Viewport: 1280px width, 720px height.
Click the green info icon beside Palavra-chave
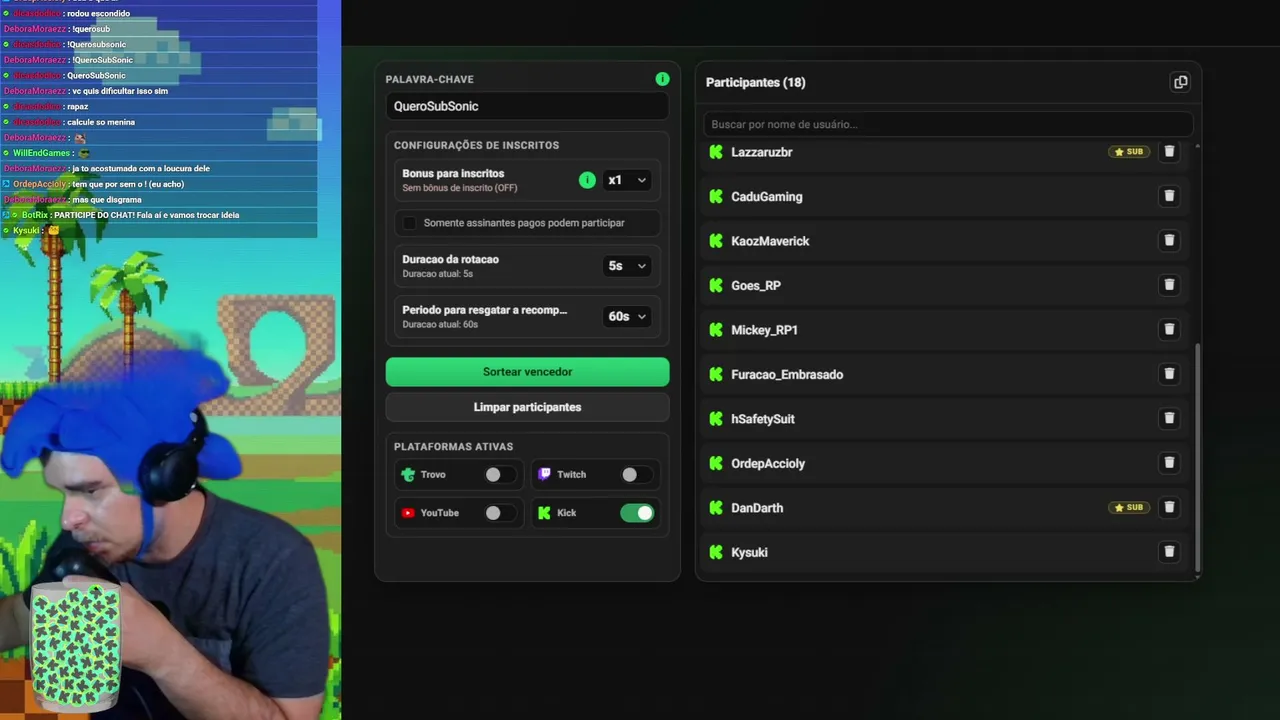(x=662, y=79)
